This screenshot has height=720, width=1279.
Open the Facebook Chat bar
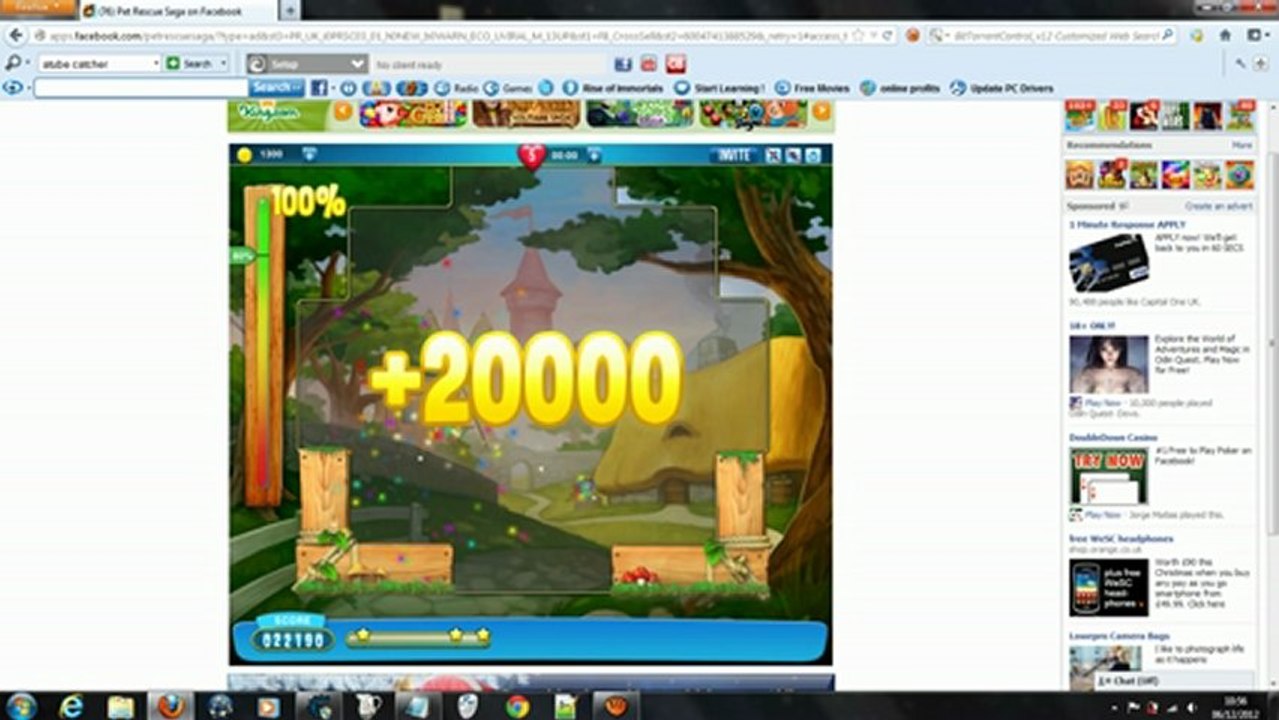pos(1175,682)
